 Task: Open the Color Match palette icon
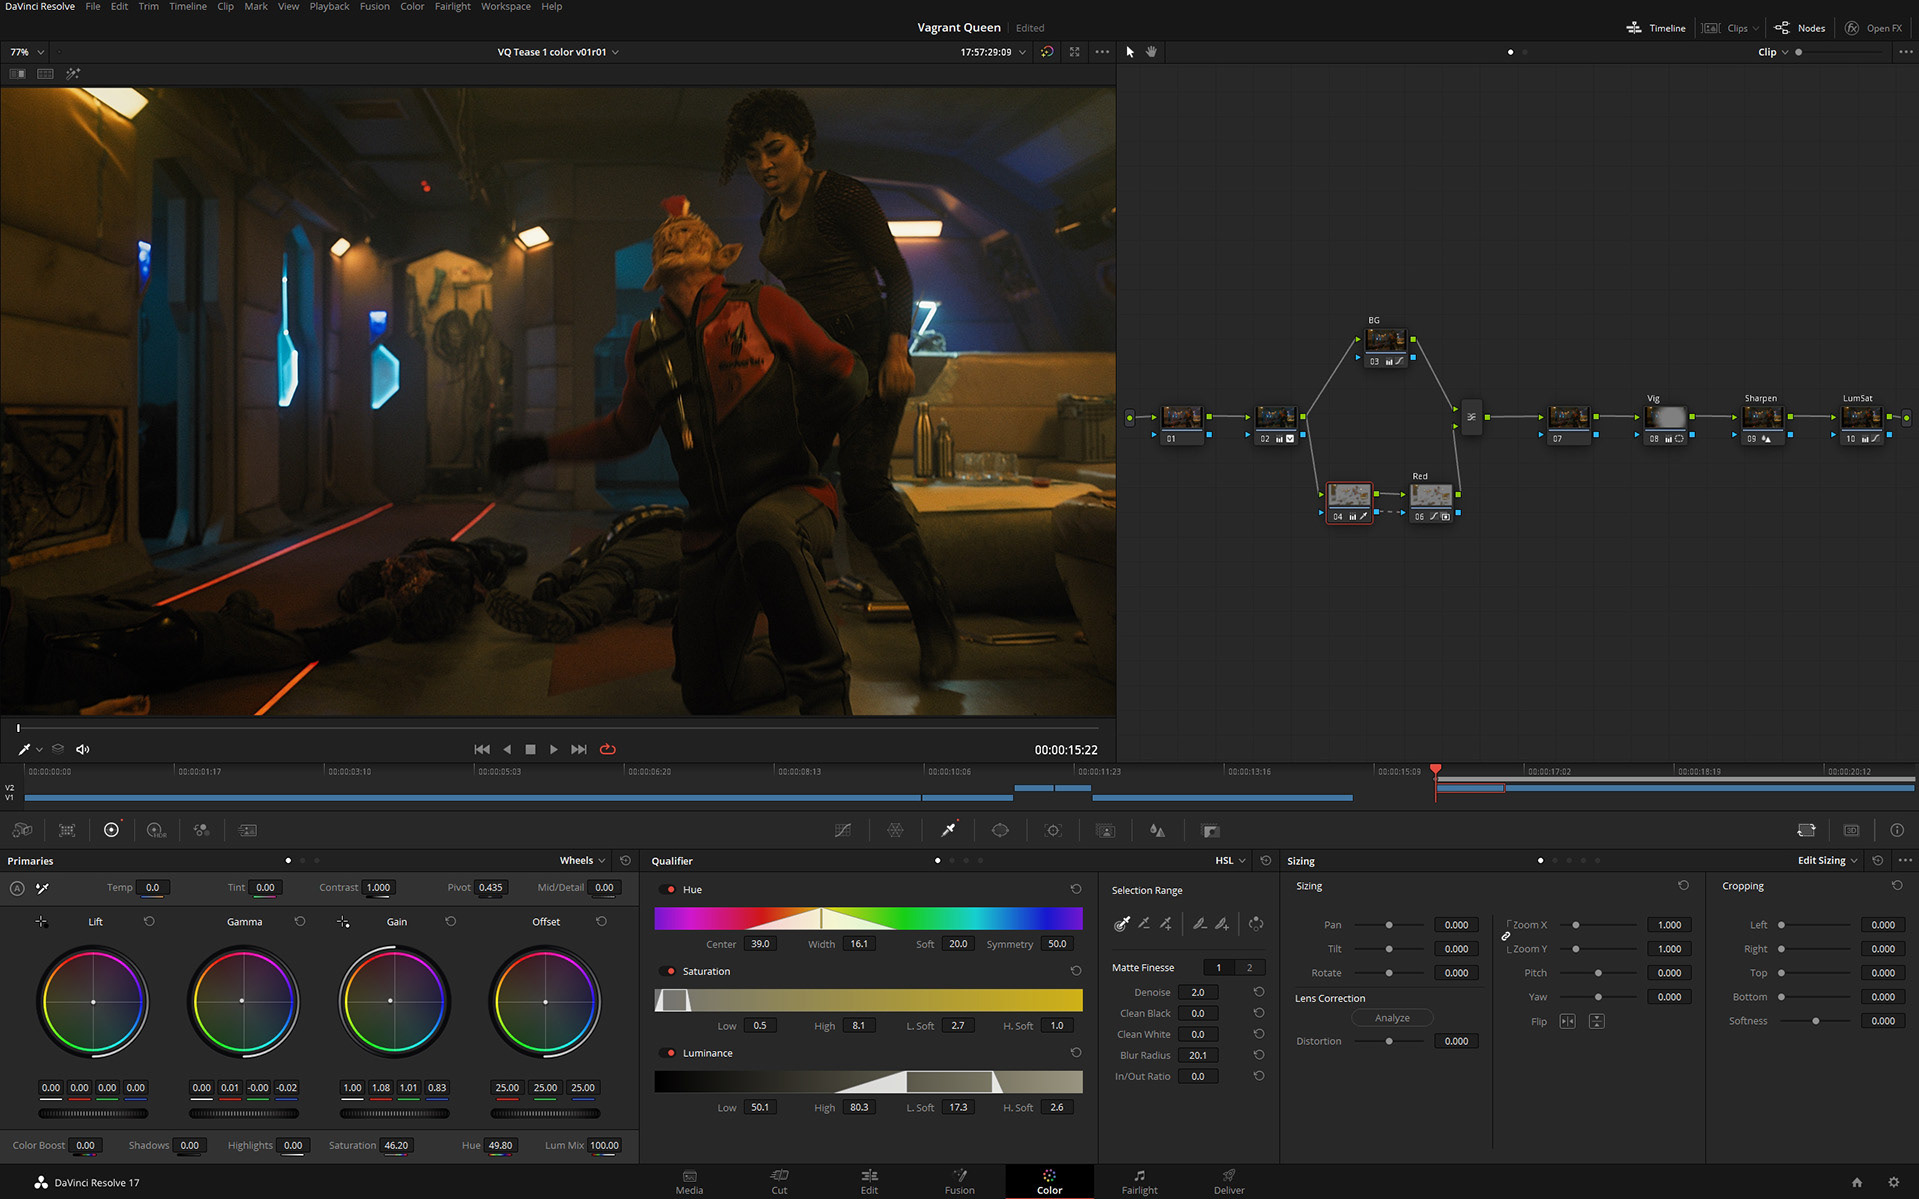click(x=67, y=830)
